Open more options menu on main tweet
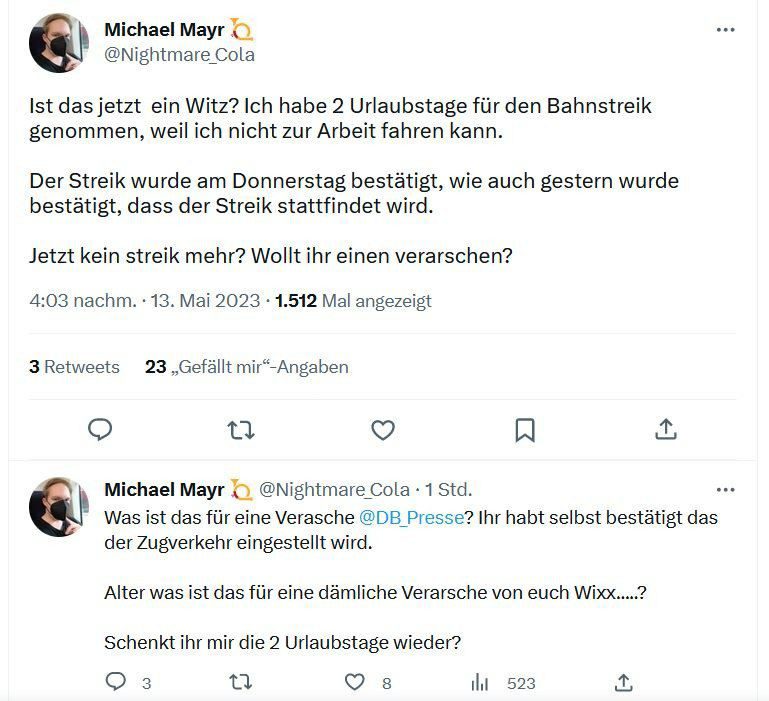769x701 pixels. [x=726, y=31]
